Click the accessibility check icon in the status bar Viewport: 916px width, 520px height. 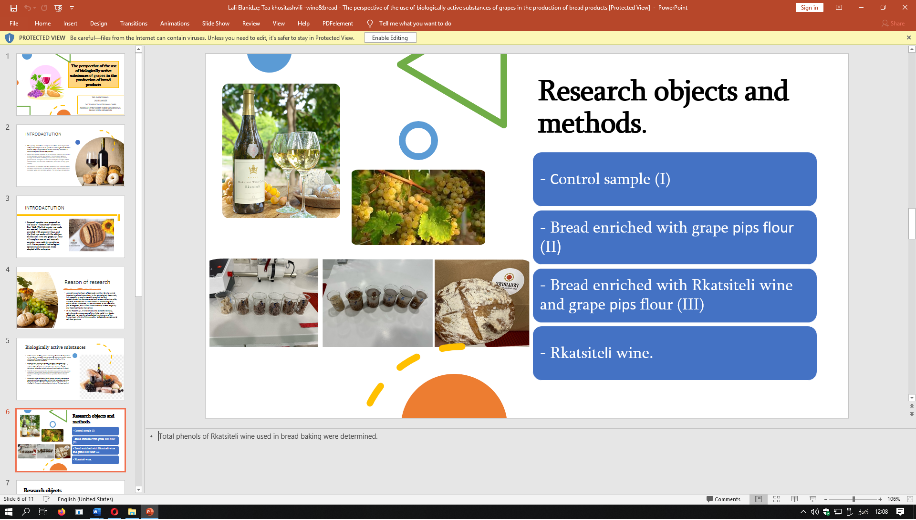[45, 498]
